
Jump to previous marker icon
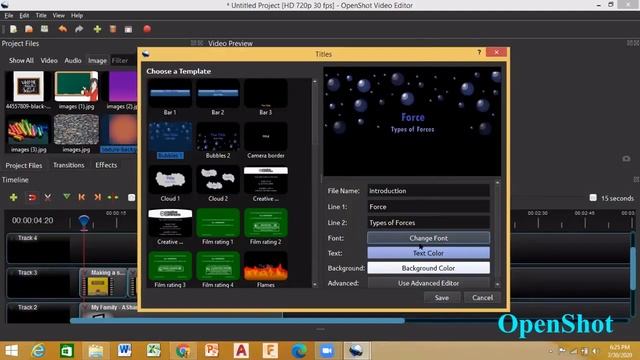[82, 197]
